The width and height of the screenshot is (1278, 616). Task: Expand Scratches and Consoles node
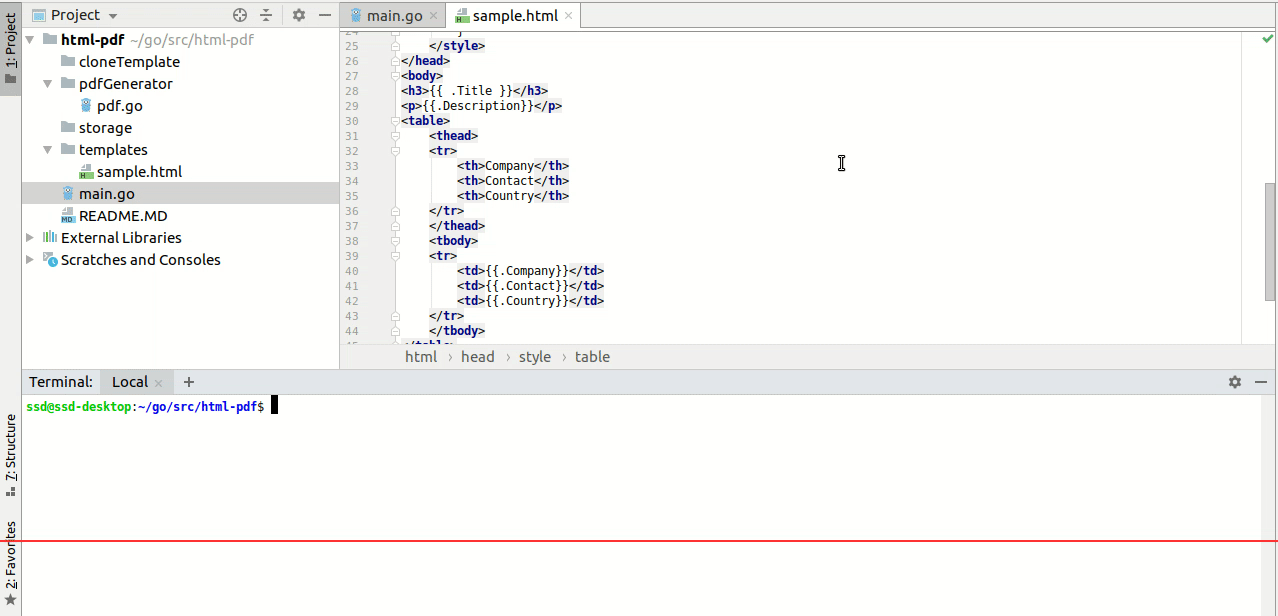point(30,260)
